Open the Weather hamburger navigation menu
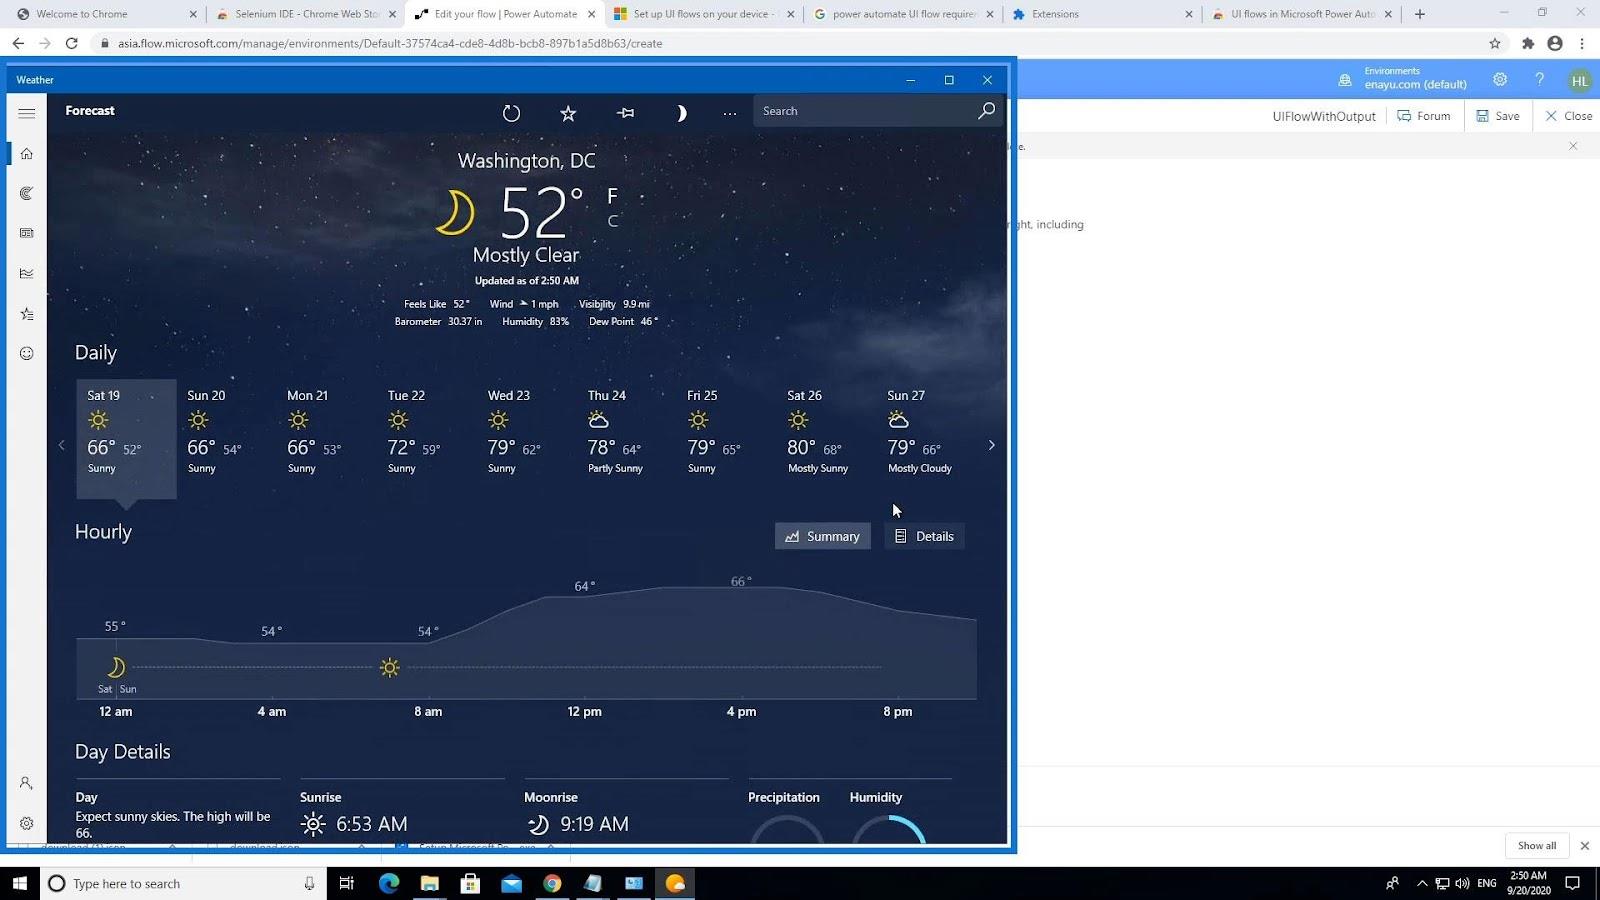The image size is (1600, 900). (27, 113)
